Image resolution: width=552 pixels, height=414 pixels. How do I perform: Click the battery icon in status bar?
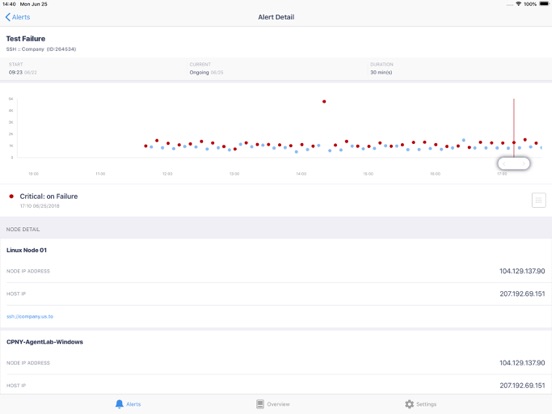click(544, 4)
